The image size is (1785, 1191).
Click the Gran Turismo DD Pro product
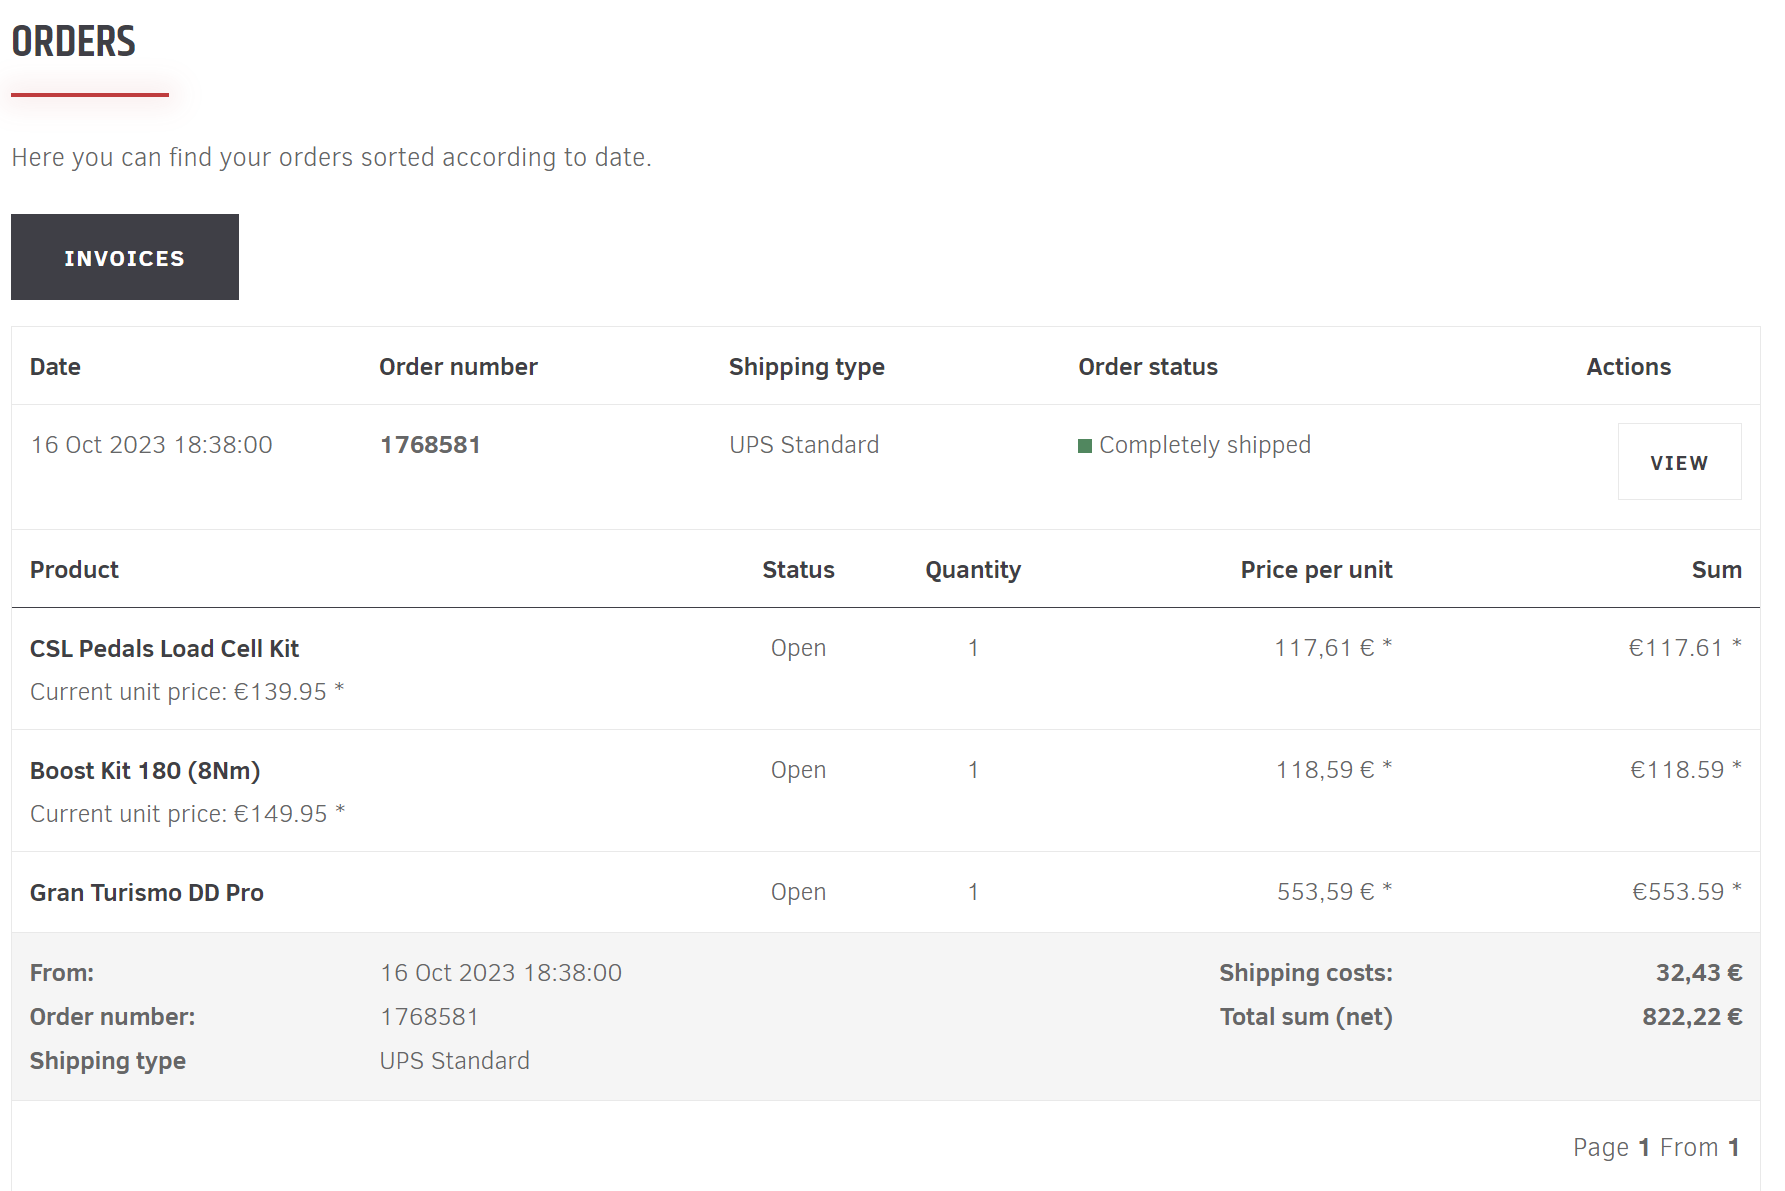[147, 893]
